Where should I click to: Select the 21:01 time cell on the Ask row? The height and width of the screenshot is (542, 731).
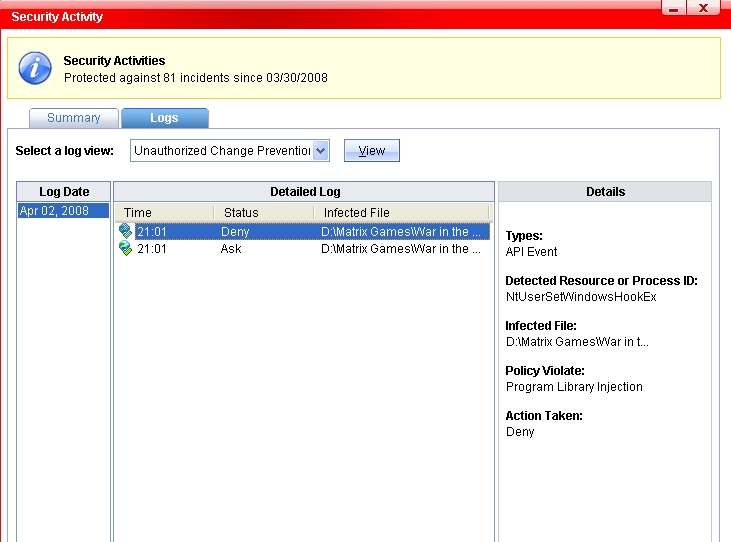coord(152,249)
